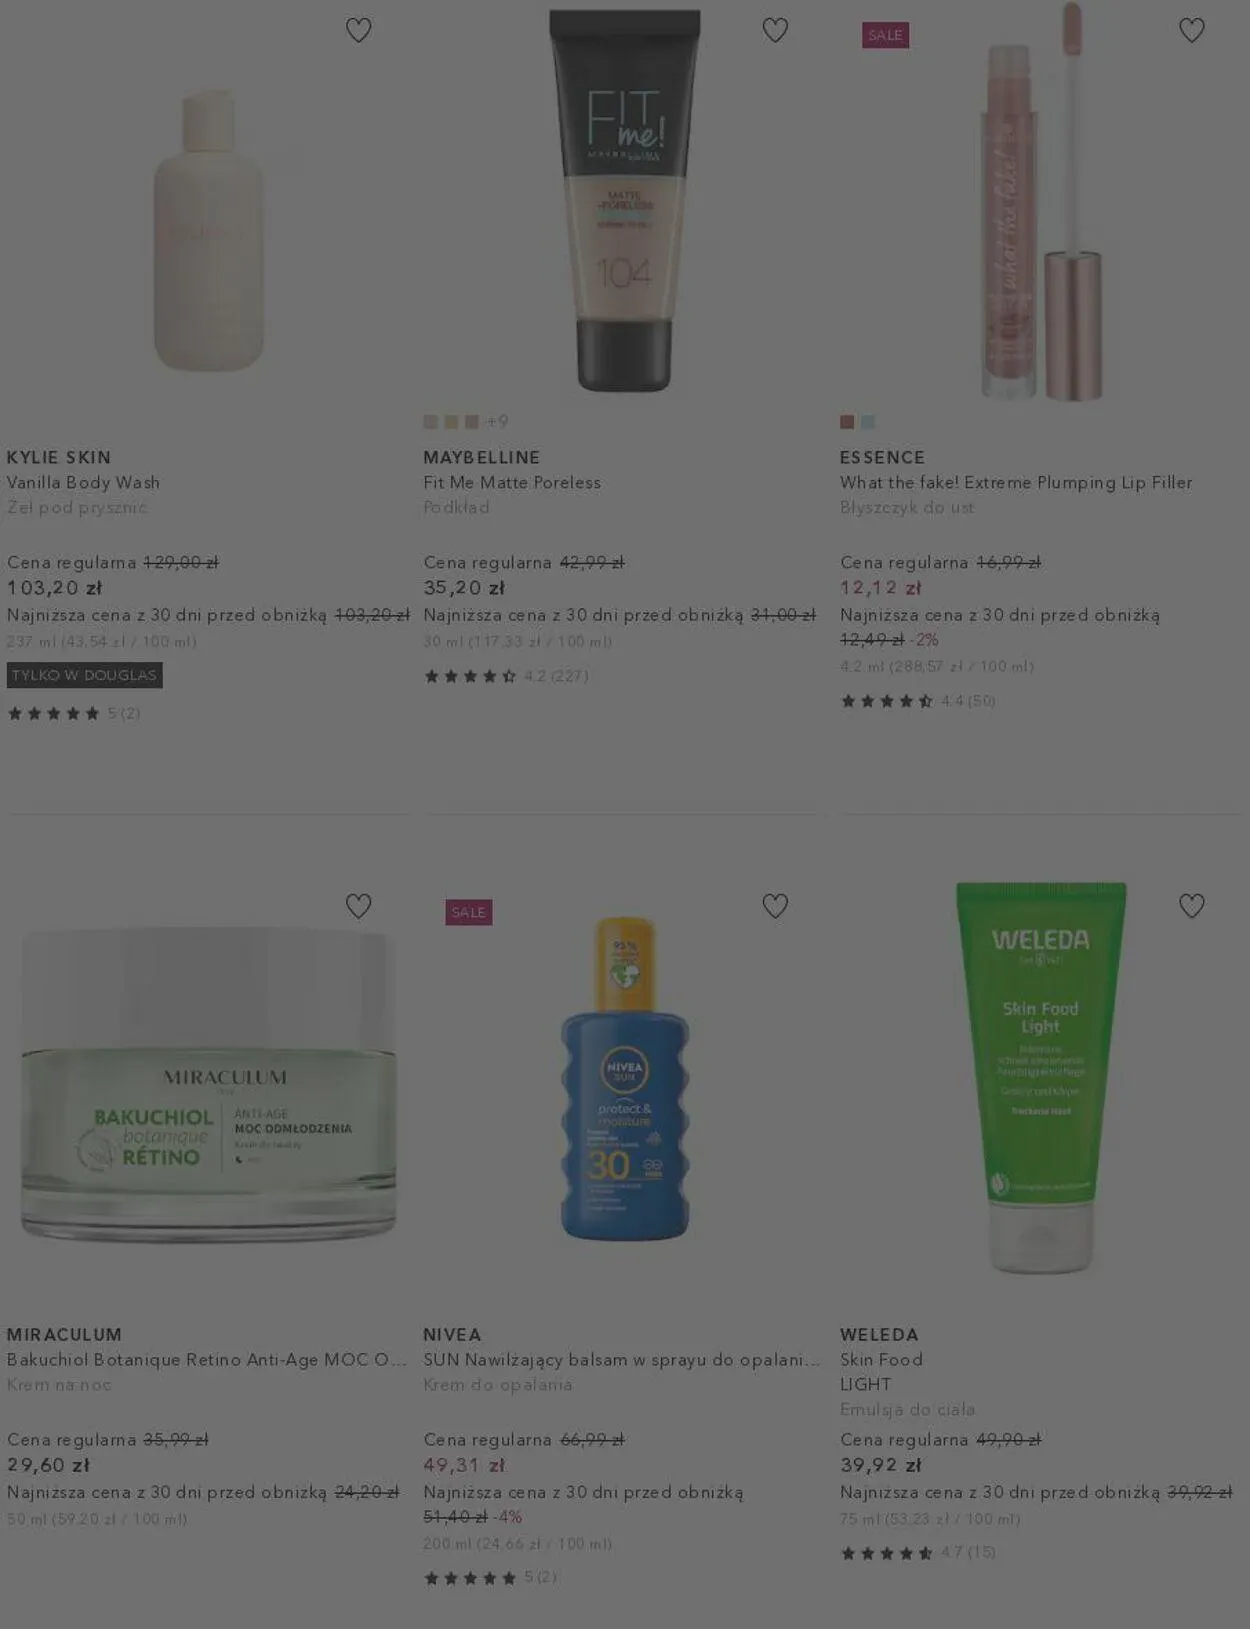Choose the third Maybelline shade swatch

coord(472,422)
